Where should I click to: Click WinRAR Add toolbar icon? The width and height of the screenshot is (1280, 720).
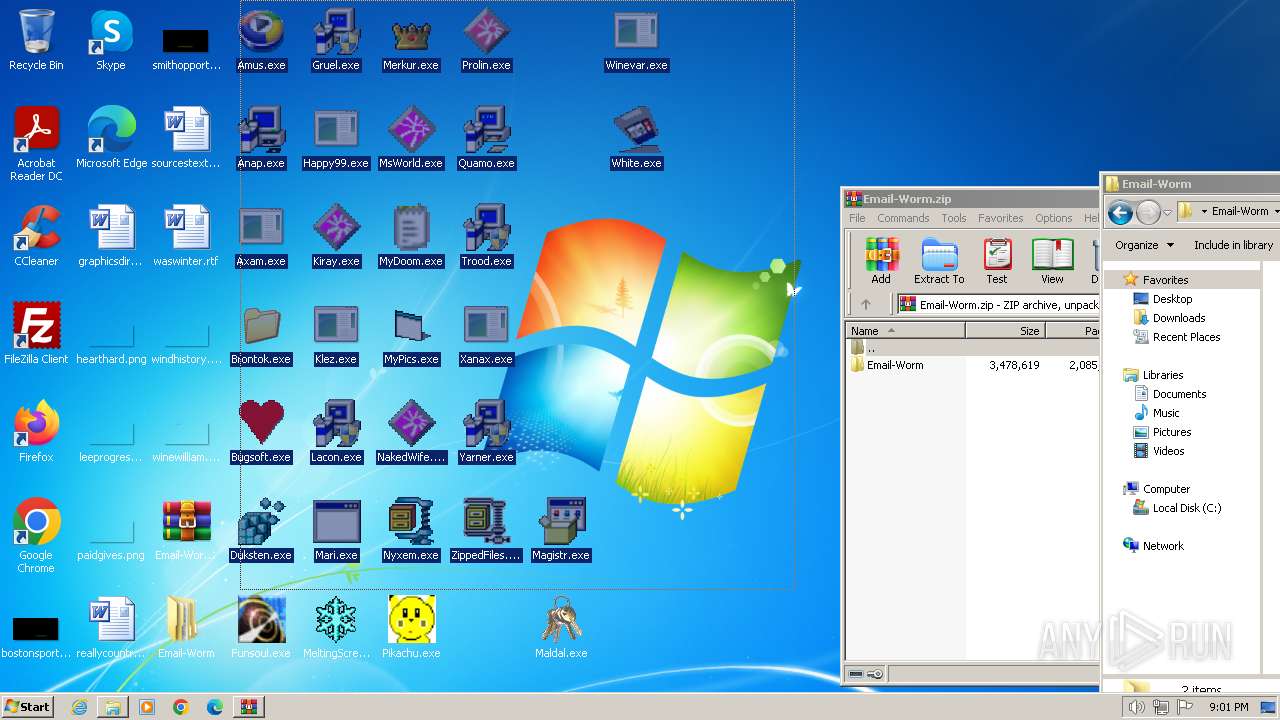coord(881,261)
